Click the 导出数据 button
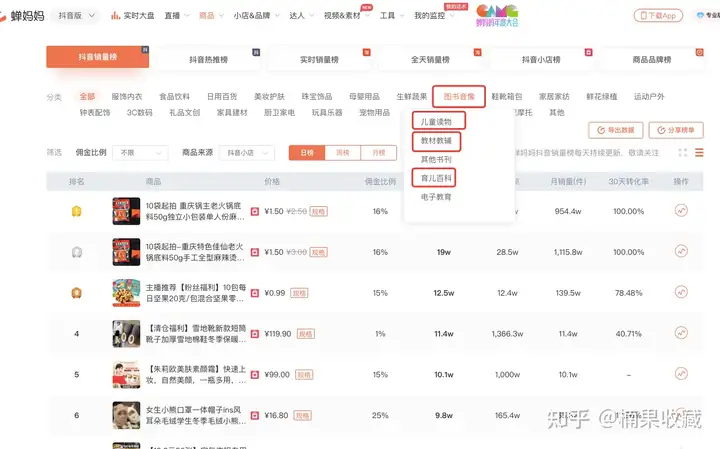This screenshot has height=449, width=720. (x=615, y=130)
